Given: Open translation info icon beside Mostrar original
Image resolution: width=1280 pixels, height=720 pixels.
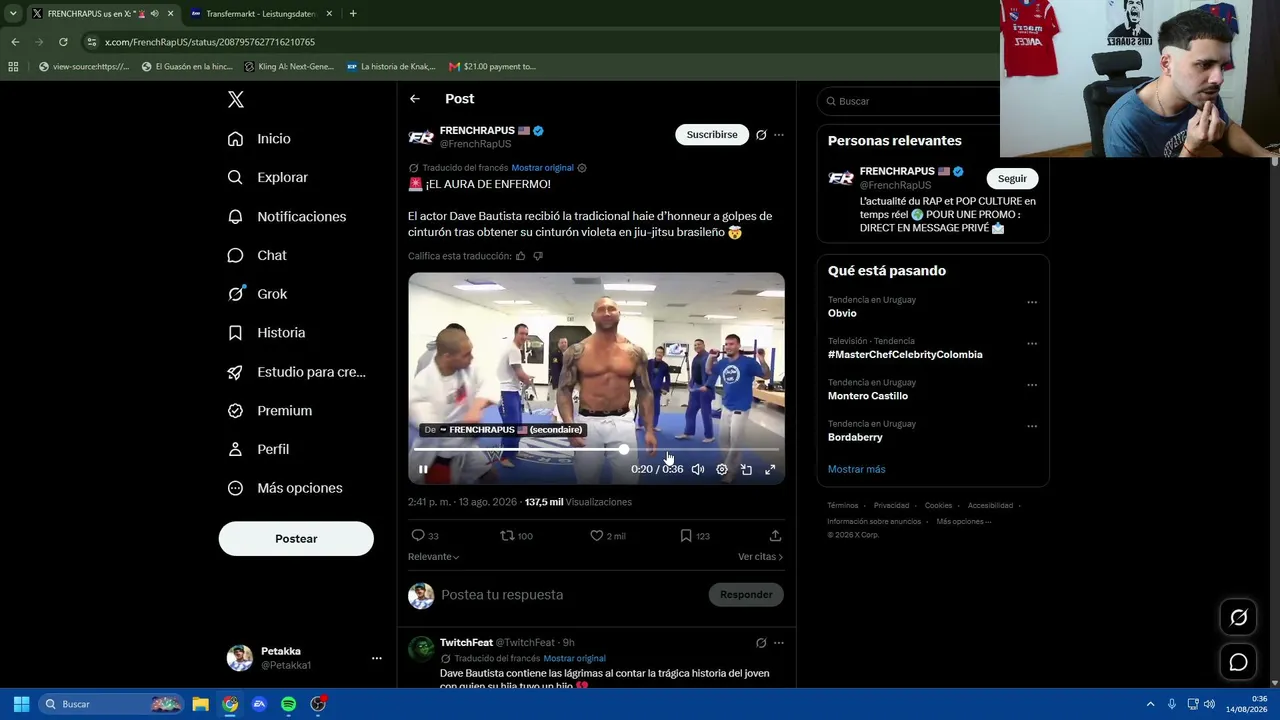Looking at the screenshot, I should pyautogui.click(x=582, y=168).
